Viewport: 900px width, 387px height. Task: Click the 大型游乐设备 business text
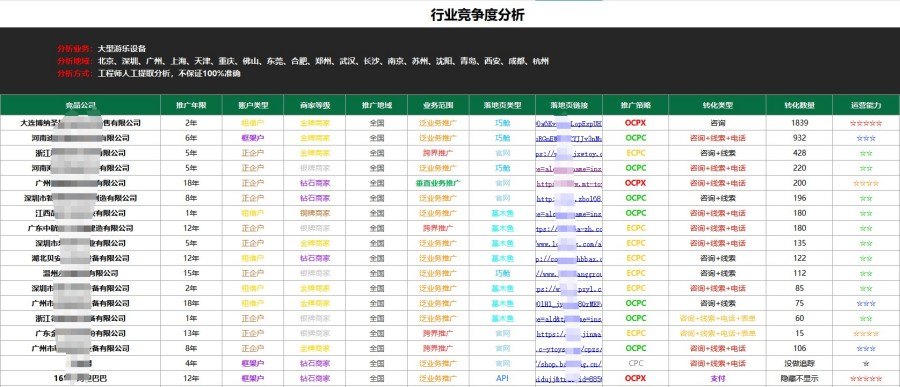(122, 48)
